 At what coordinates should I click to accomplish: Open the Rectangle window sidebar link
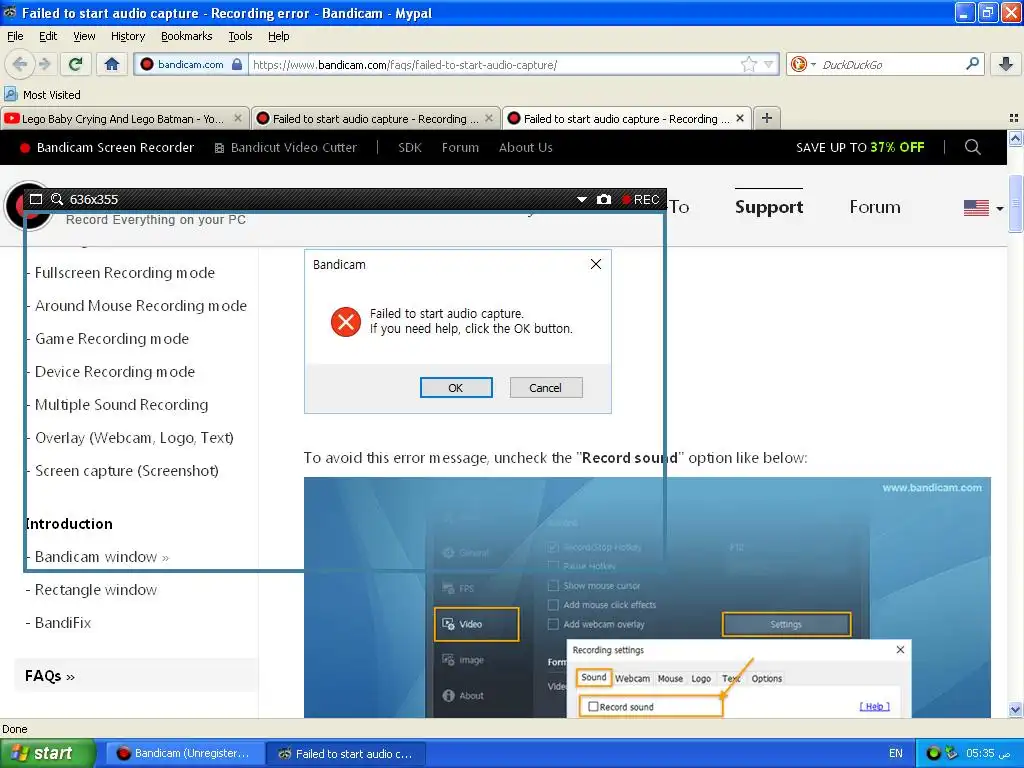[x=95, y=590]
